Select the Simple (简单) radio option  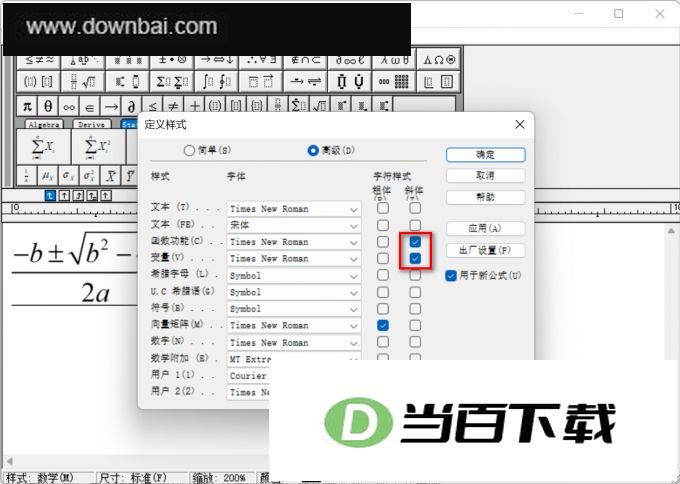(x=207, y=150)
